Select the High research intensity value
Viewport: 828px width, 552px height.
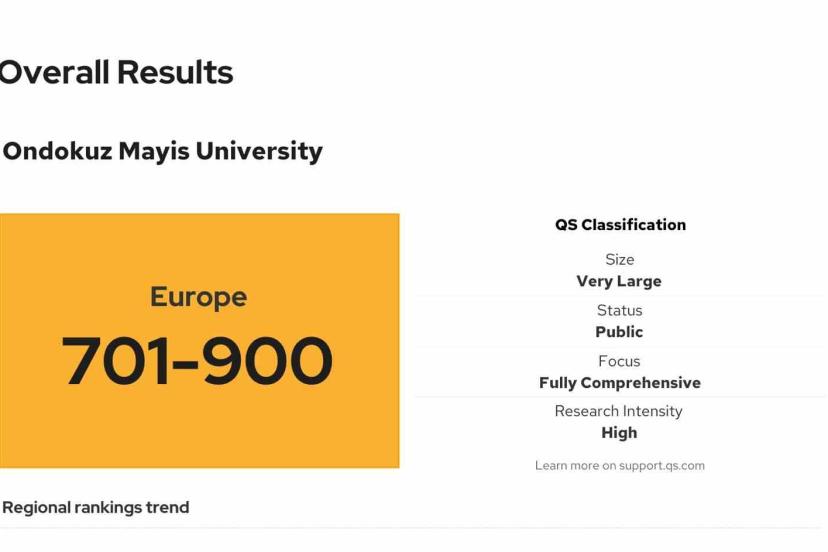619,433
